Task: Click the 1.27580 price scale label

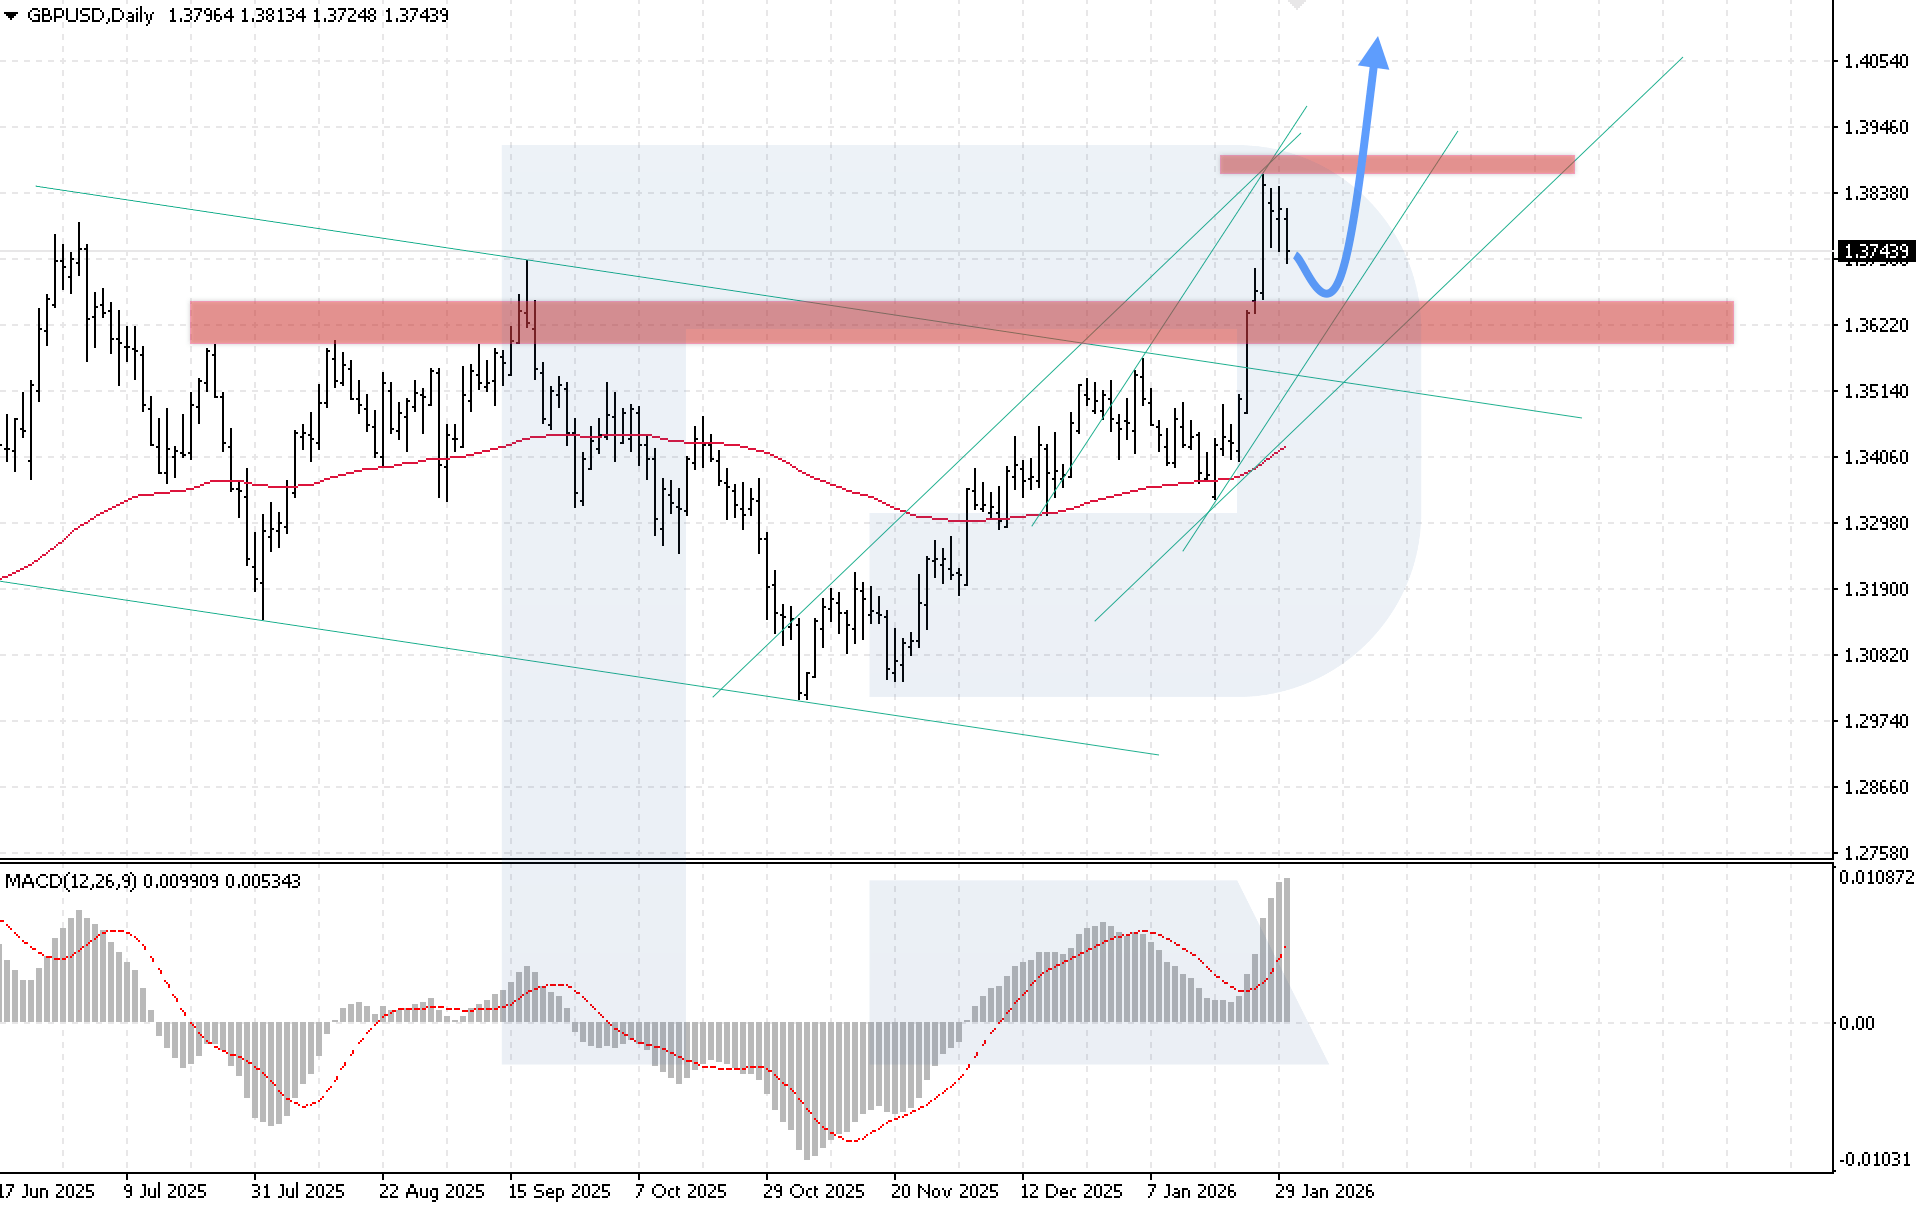Action: coord(1876,853)
